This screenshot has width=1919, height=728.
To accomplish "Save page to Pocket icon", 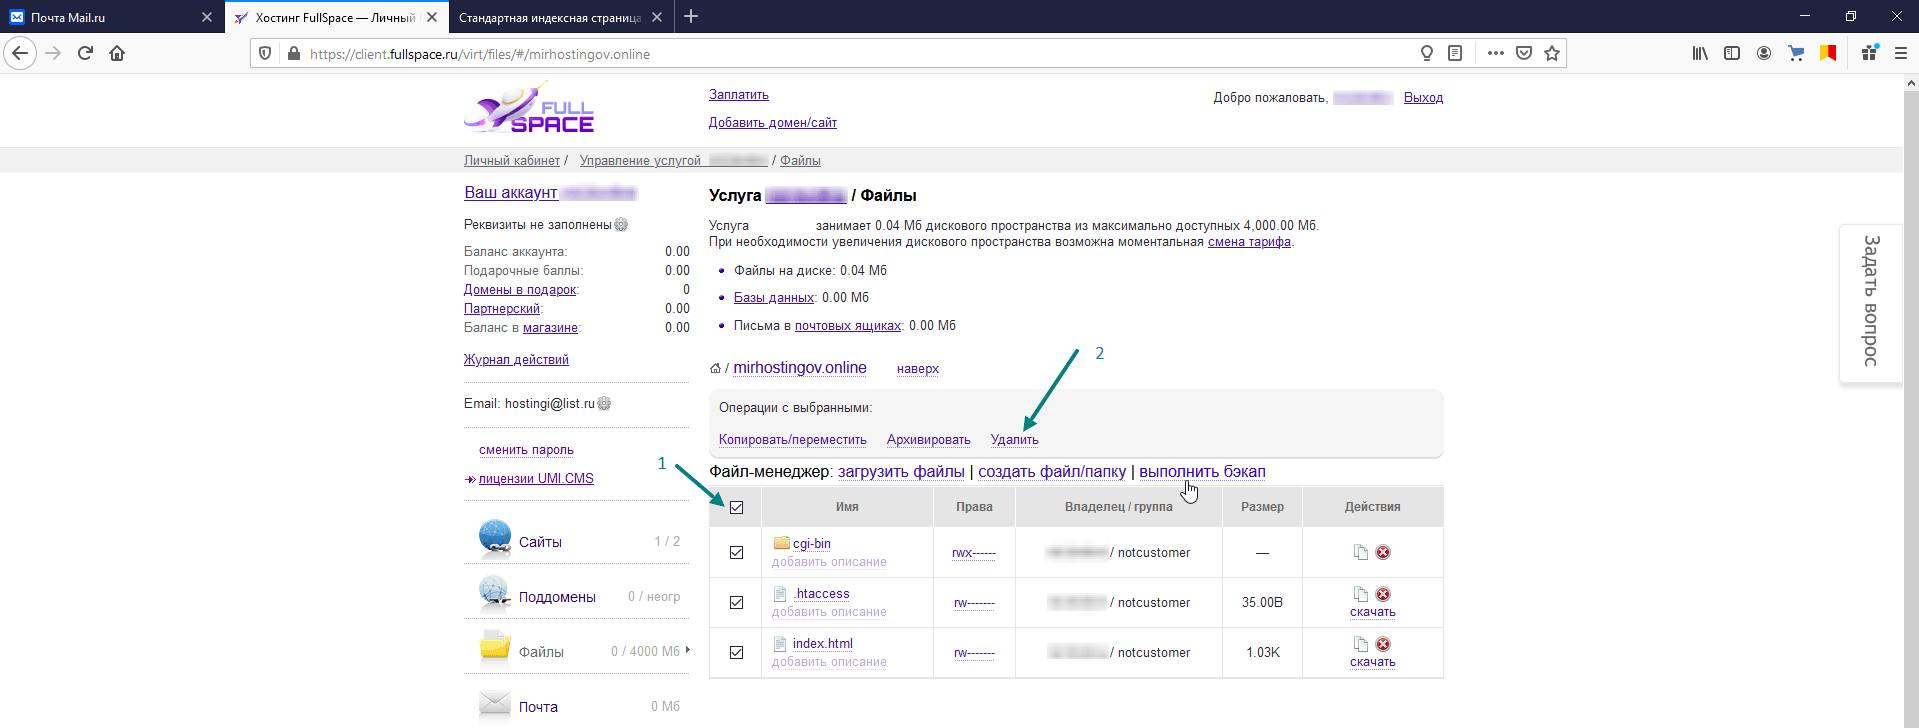I will (1524, 53).
